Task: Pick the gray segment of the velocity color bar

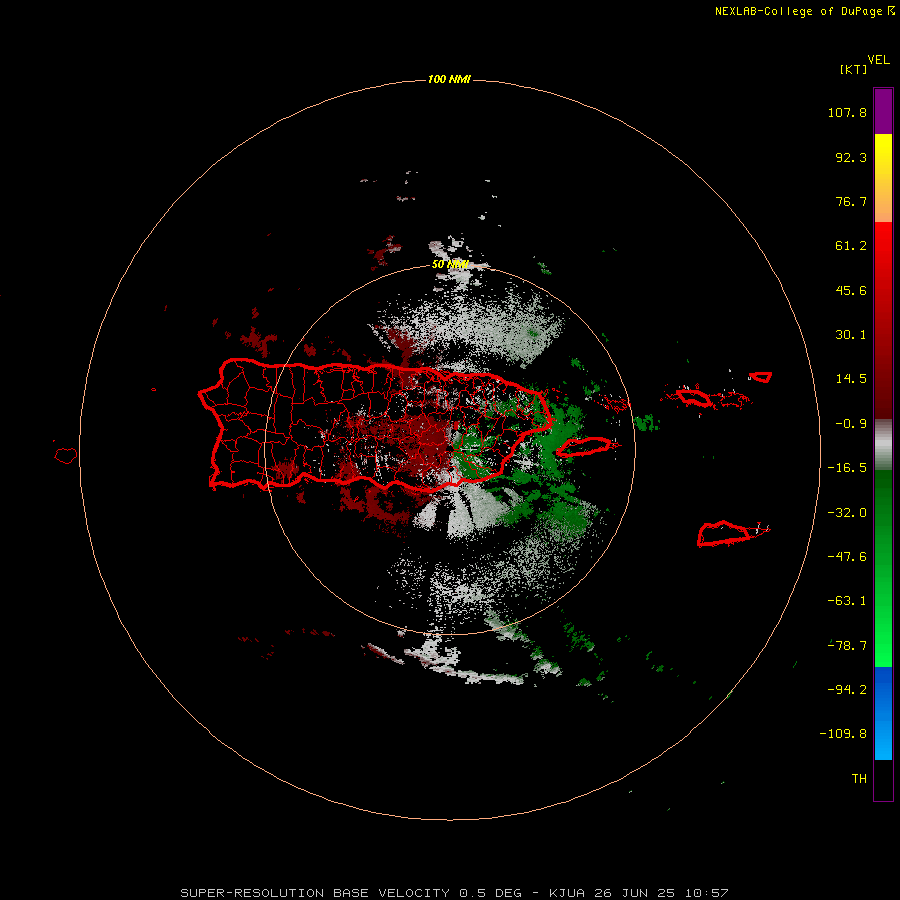Action: tap(883, 443)
